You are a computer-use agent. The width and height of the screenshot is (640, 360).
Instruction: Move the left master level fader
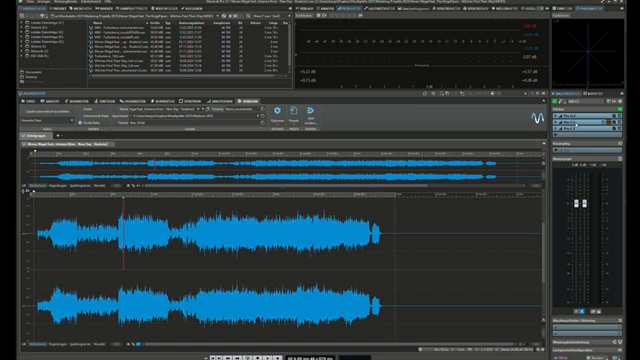576,203
